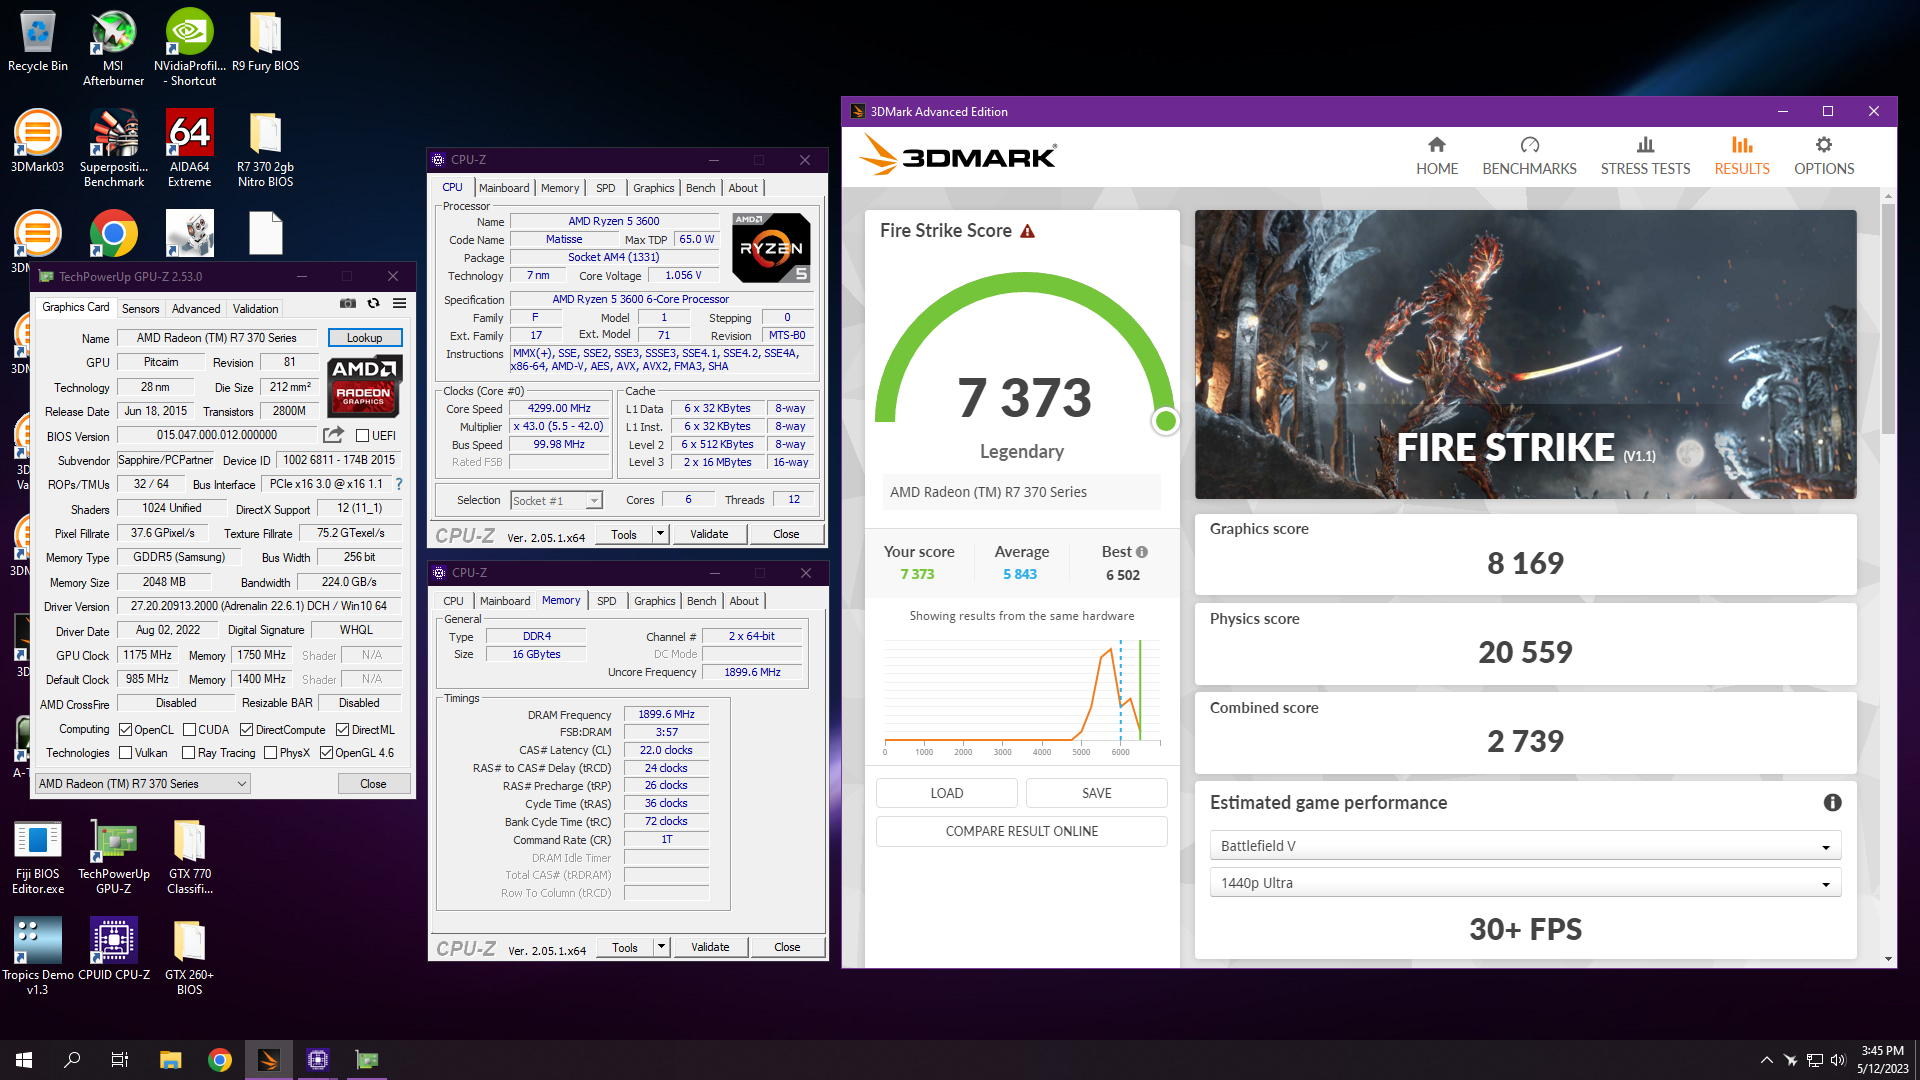Launch 3DMark03 desktop icon

37,142
